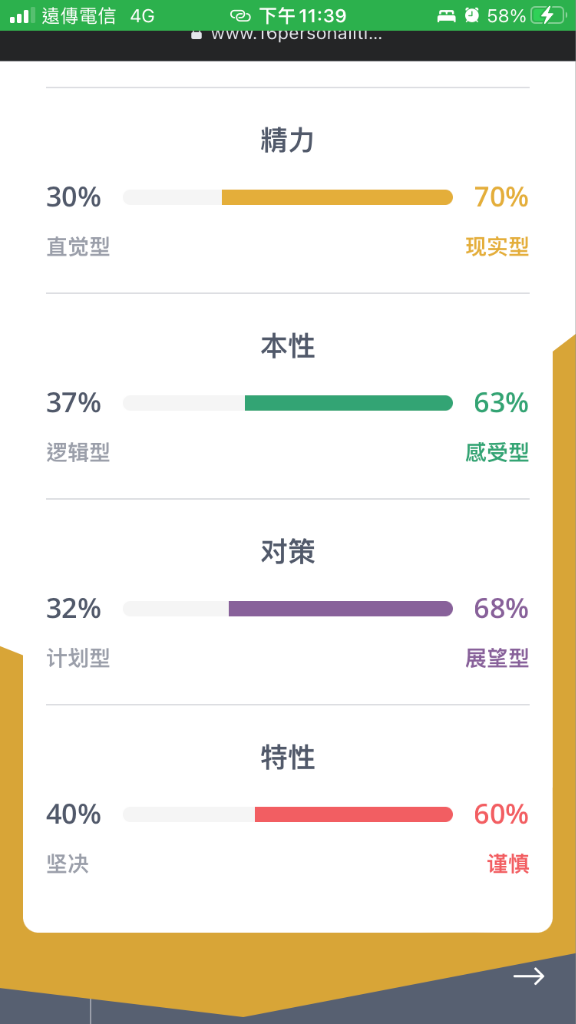Screen dimensions: 576x1024
Task: Select the 对策 purple progress bar
Action: tap(288, 609)
